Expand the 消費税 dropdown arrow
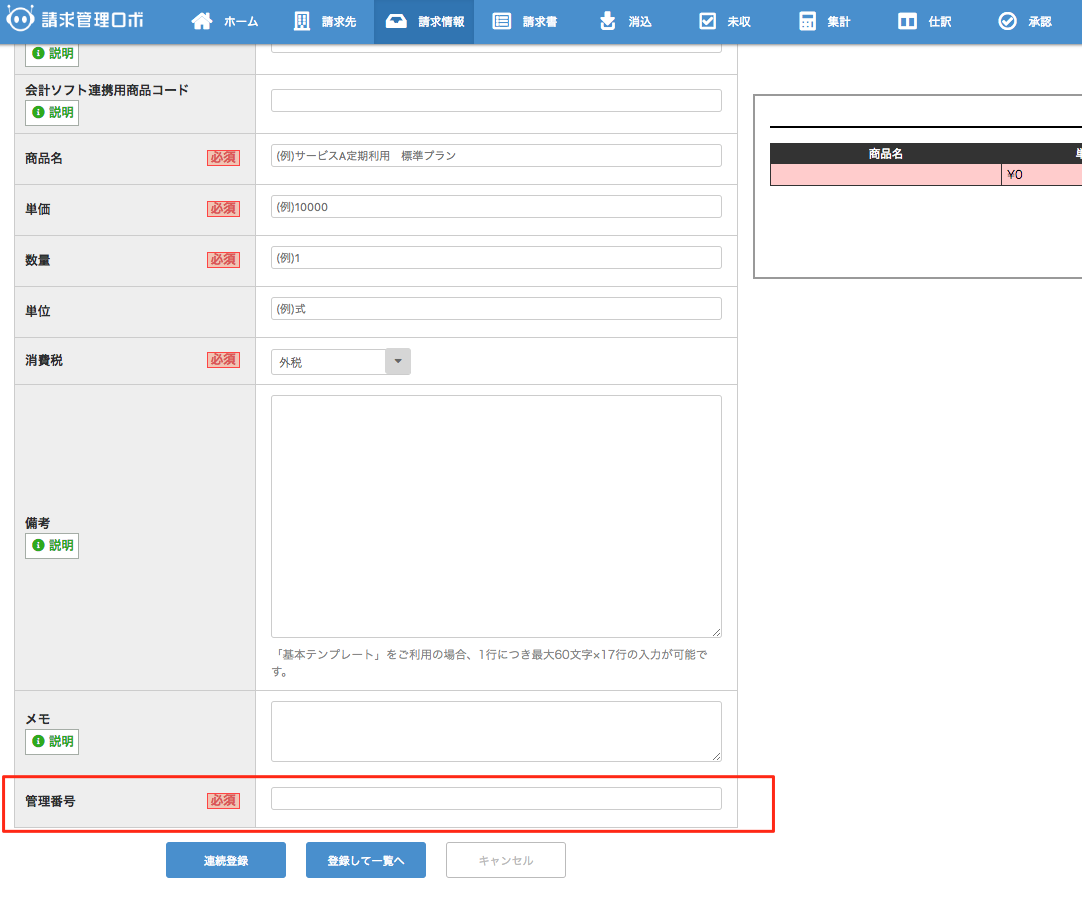The width and height of the screenshot is (1082, 904). pos(398,361)
